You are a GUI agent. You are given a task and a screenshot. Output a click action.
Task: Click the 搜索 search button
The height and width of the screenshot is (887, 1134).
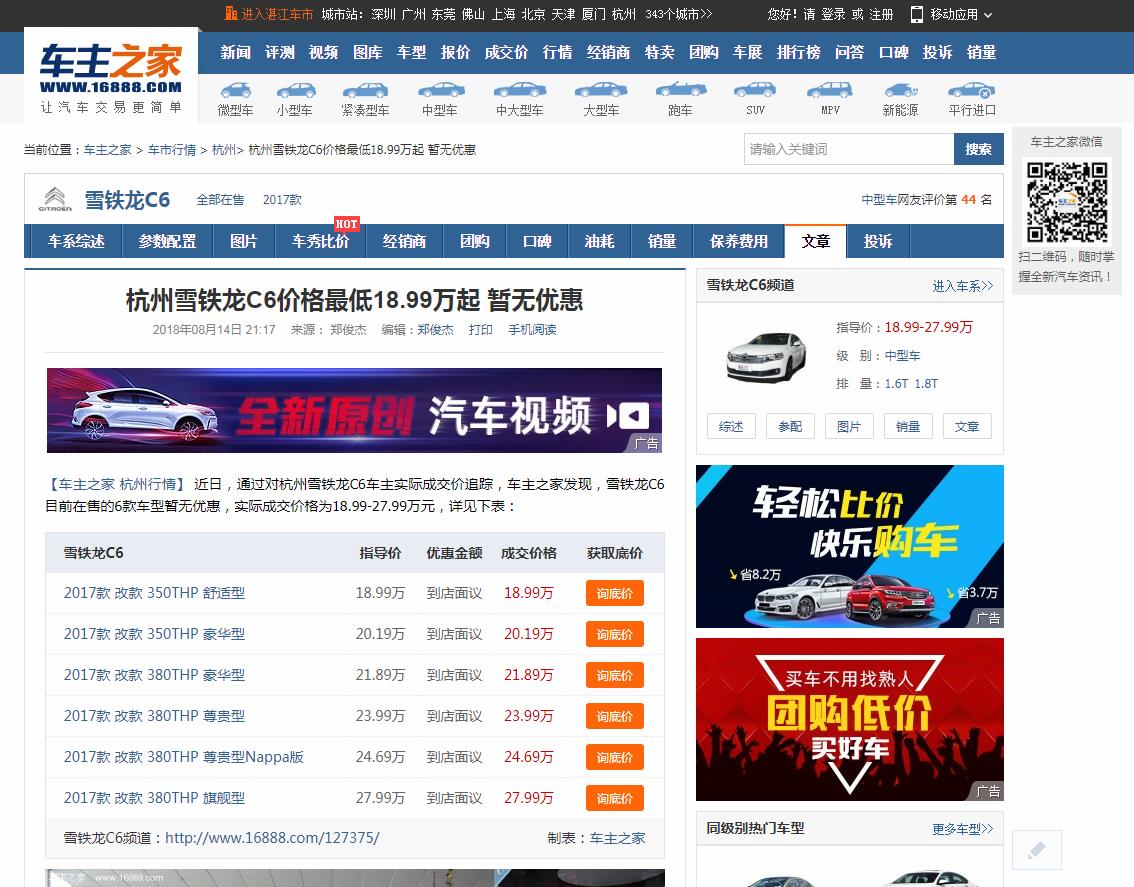tap(979, 149)
